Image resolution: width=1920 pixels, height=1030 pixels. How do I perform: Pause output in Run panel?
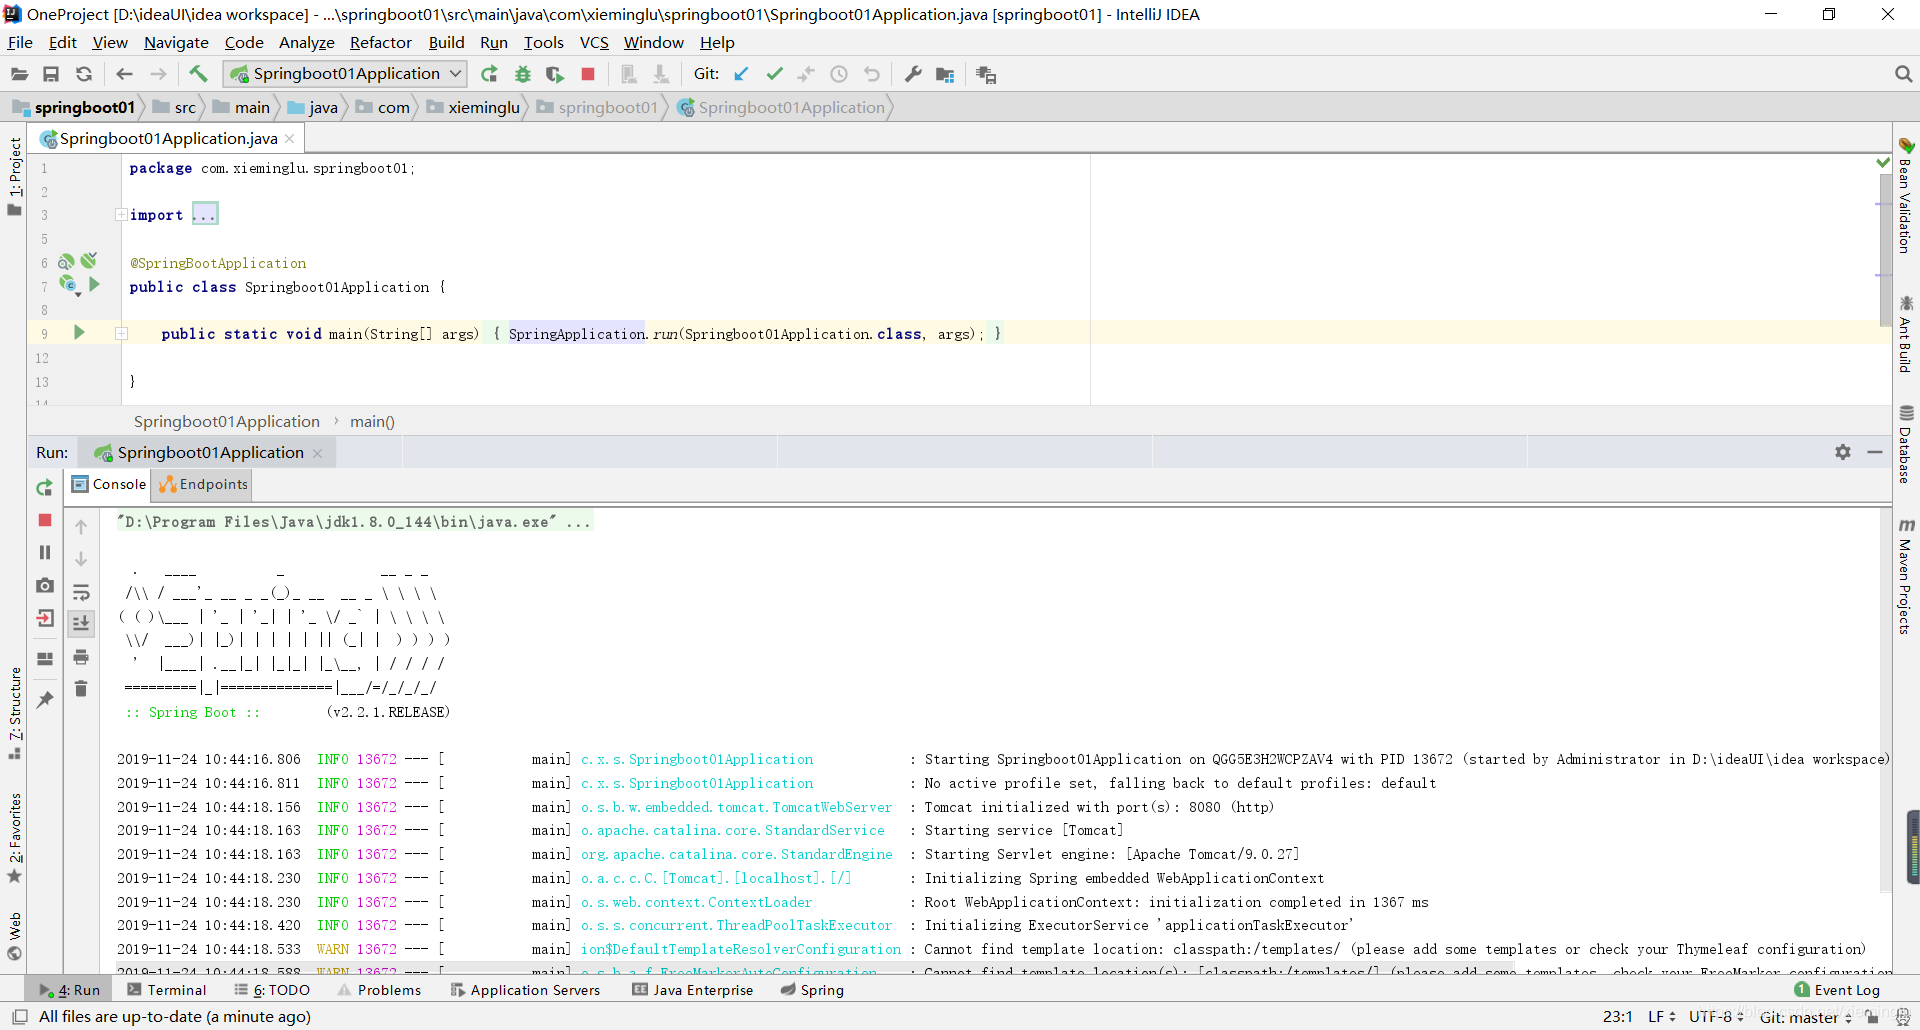45,552
